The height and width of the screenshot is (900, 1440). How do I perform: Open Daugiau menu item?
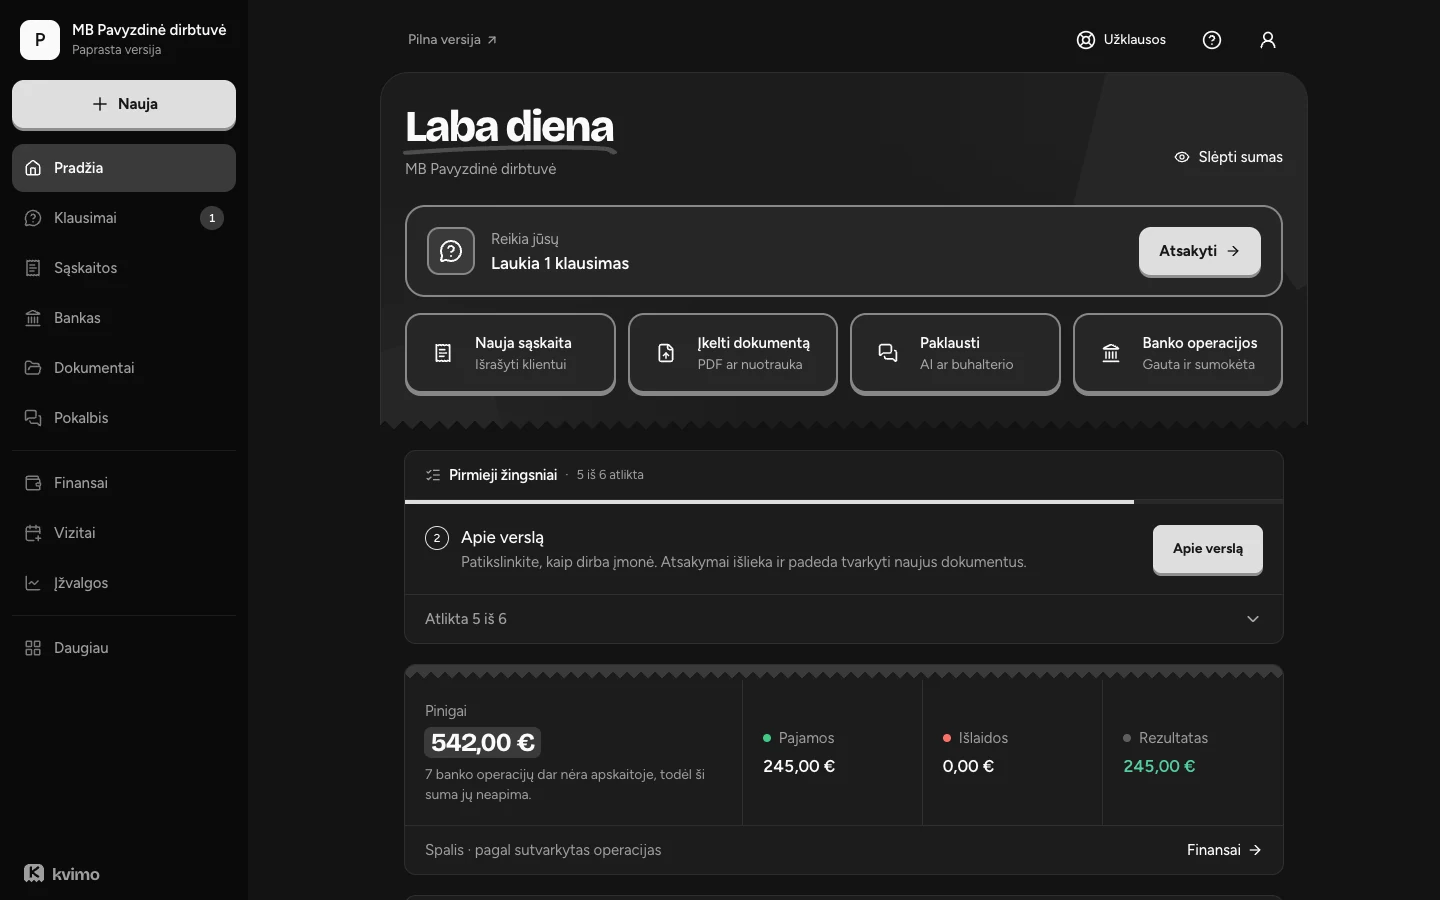pyautogui.click(x=124, y=648)
